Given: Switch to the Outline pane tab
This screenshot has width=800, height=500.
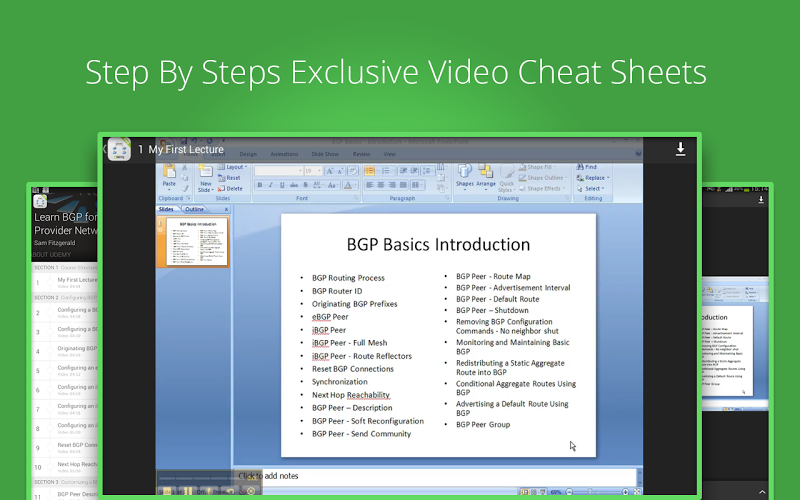Looking at the screenshot, I should (x=194, y=209).
